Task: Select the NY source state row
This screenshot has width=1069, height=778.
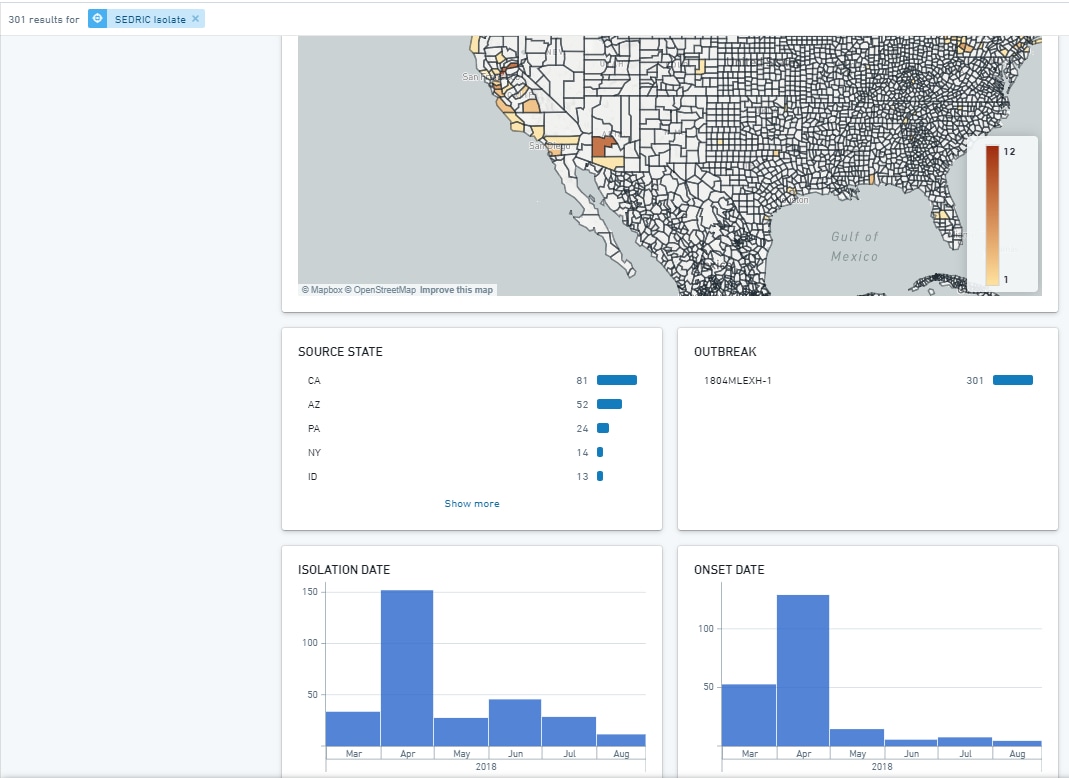Action: (472, 452)
